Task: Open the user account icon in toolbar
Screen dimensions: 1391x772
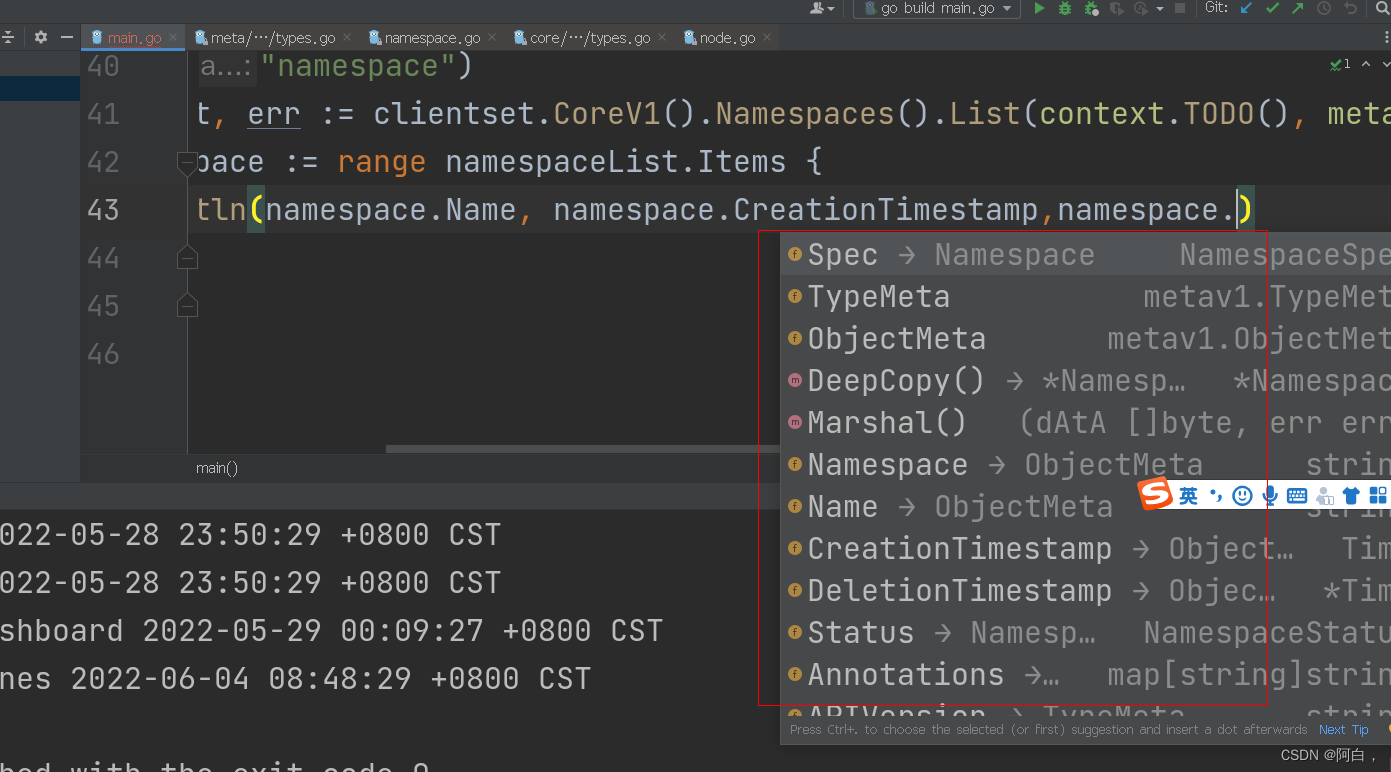Action: pyautogui.click(x=821, y=8)
